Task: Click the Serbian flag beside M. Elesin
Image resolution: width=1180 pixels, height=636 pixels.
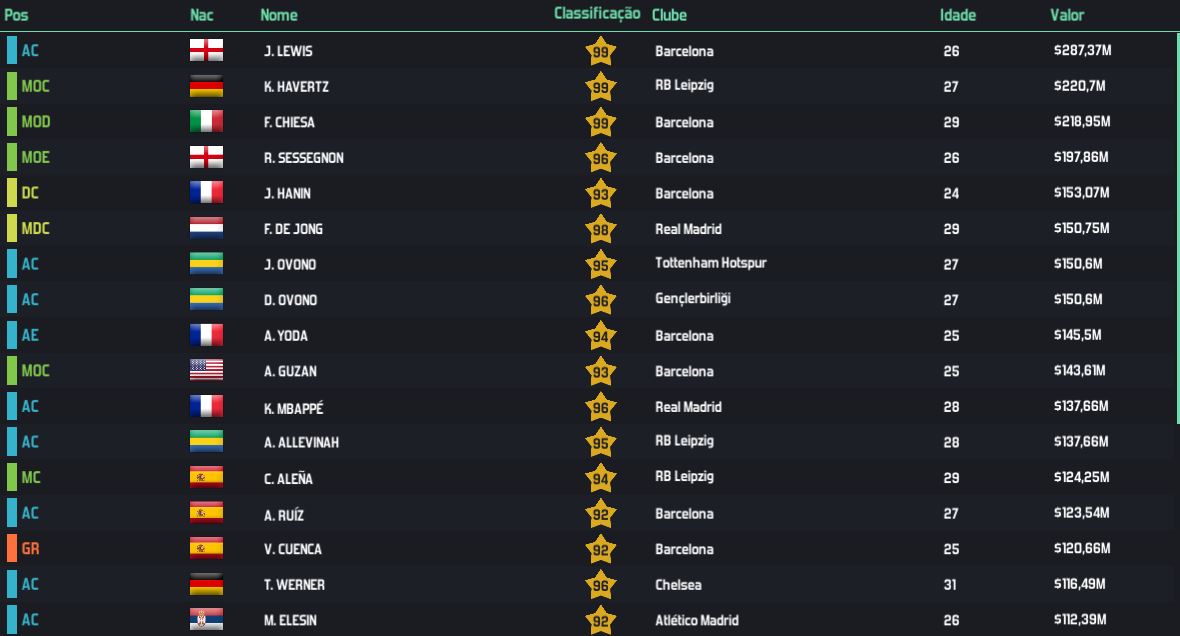Action: point(206,620)
